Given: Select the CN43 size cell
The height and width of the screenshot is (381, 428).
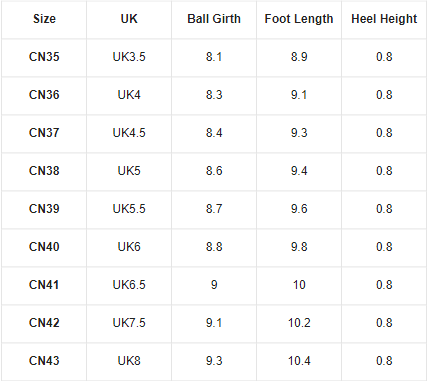Looking at the screenshot, I should click(44, 361).
